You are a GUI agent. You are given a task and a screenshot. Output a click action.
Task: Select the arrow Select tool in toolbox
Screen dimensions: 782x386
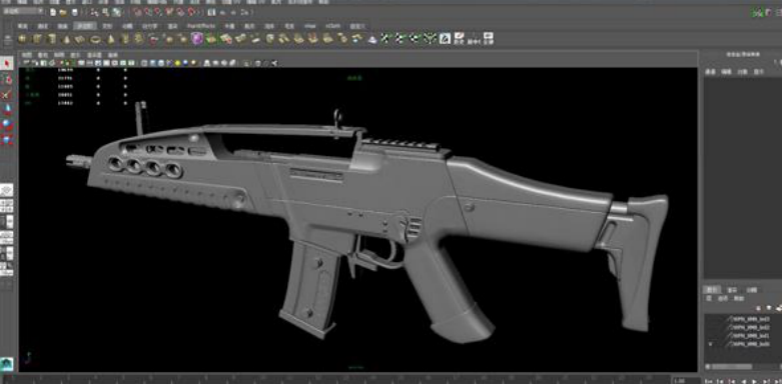[x=6, y=63]
